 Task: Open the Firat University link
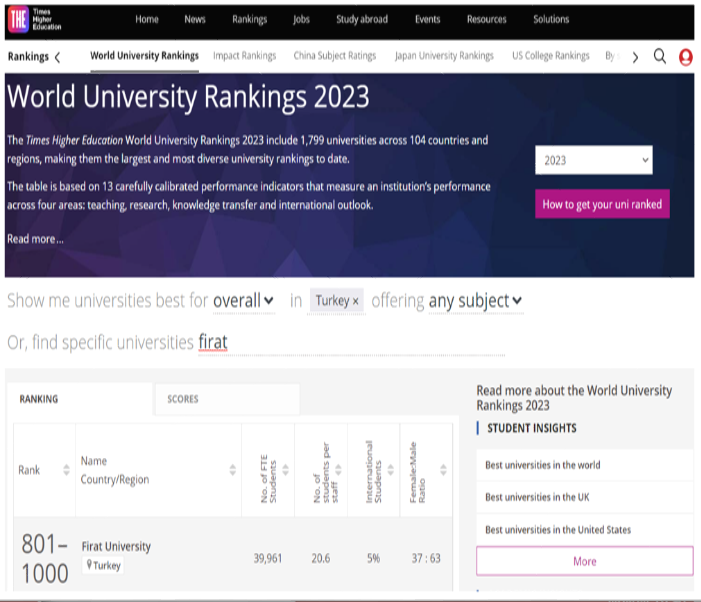pyautogui.click(x=116, y=546)
